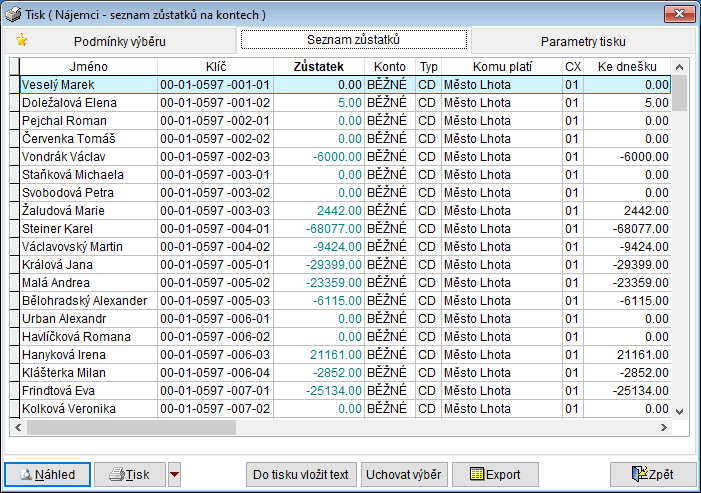The width and height of the screenshot is (701, 493).
Task: Click the yellow star icon
Action: 22,40
